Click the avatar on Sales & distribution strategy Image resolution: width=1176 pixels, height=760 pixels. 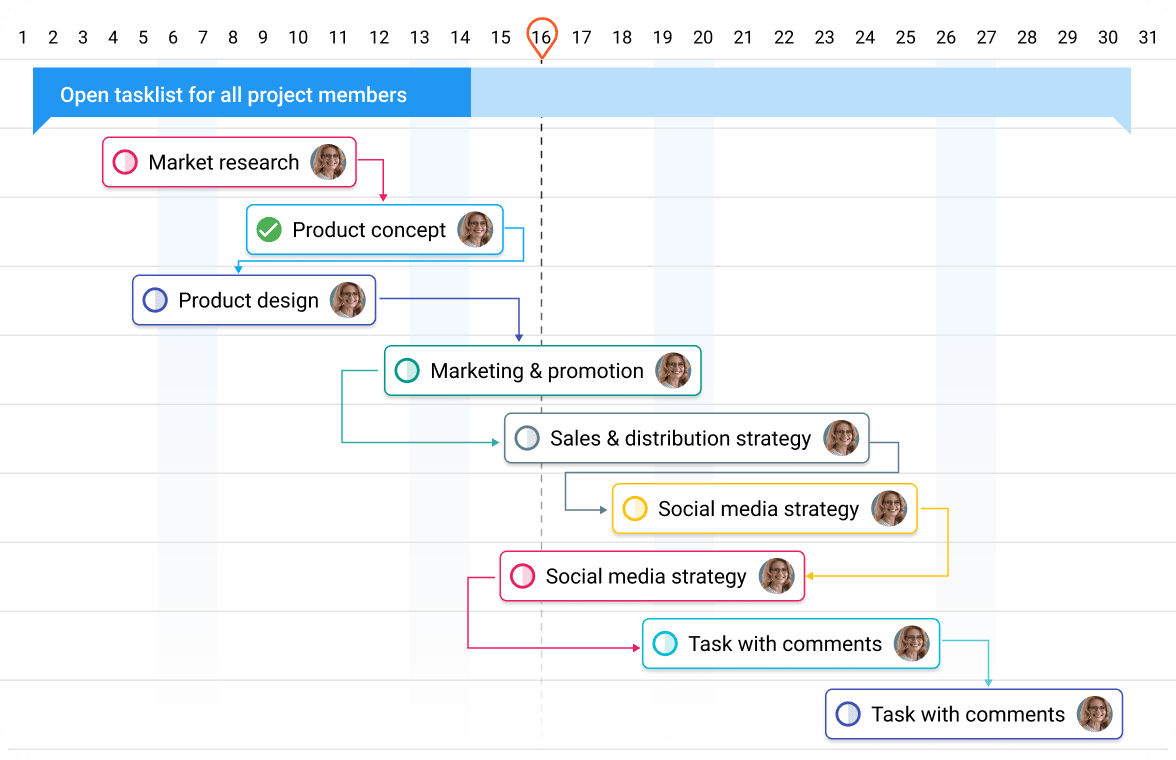point(843,438)
